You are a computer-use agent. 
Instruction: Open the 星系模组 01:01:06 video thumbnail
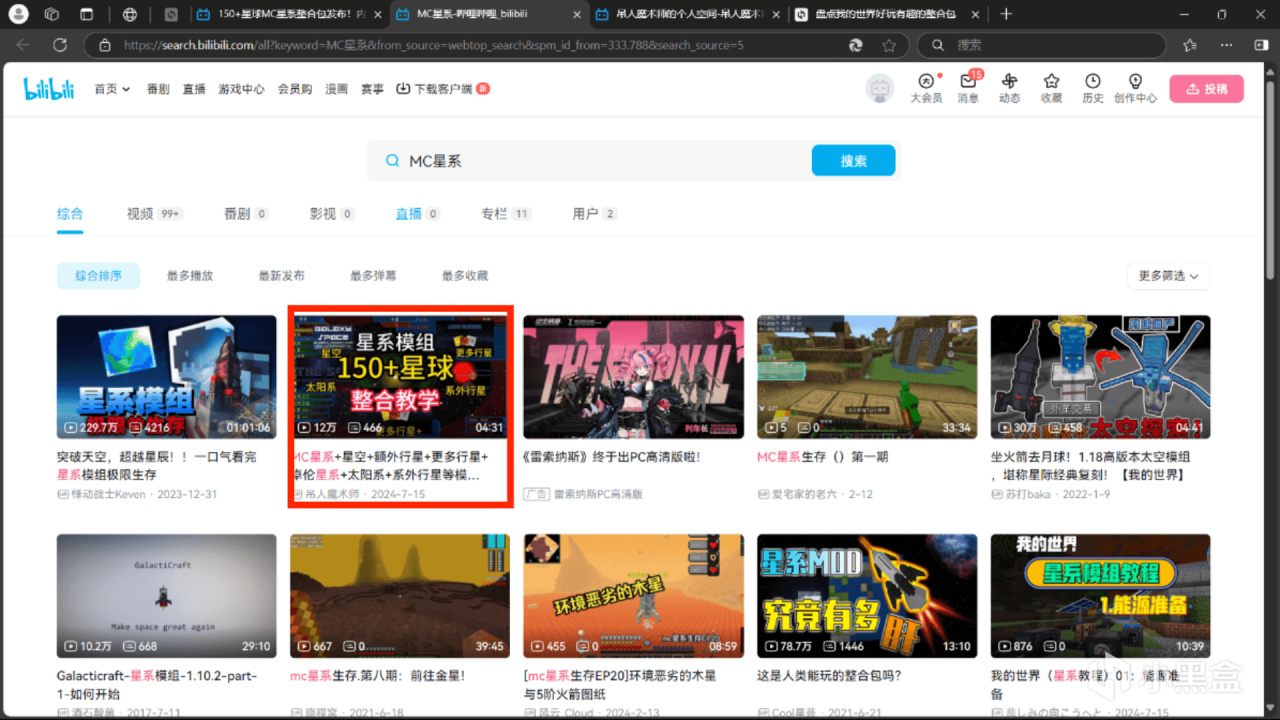166,378
